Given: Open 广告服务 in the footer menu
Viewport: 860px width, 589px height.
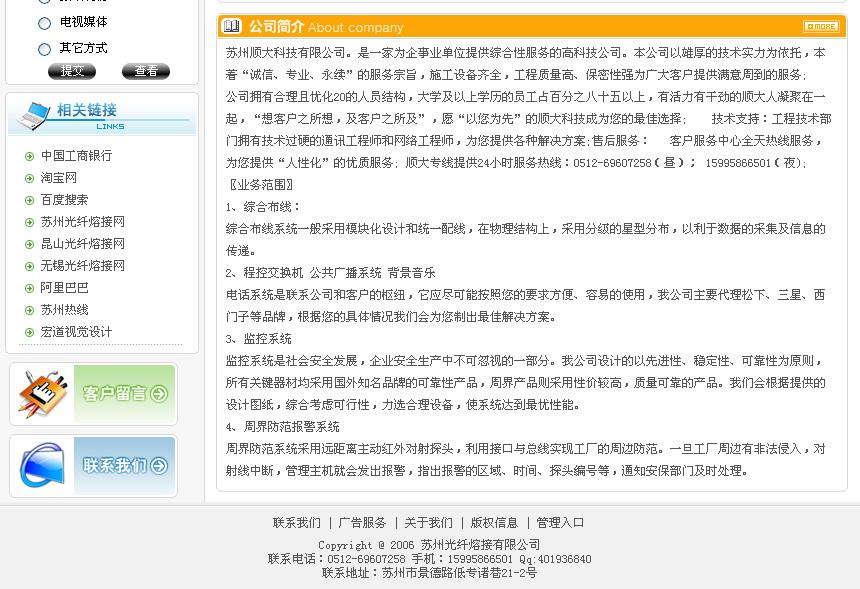Looking at the screenshot, I should pyautogui.click(x=363, y=523).
